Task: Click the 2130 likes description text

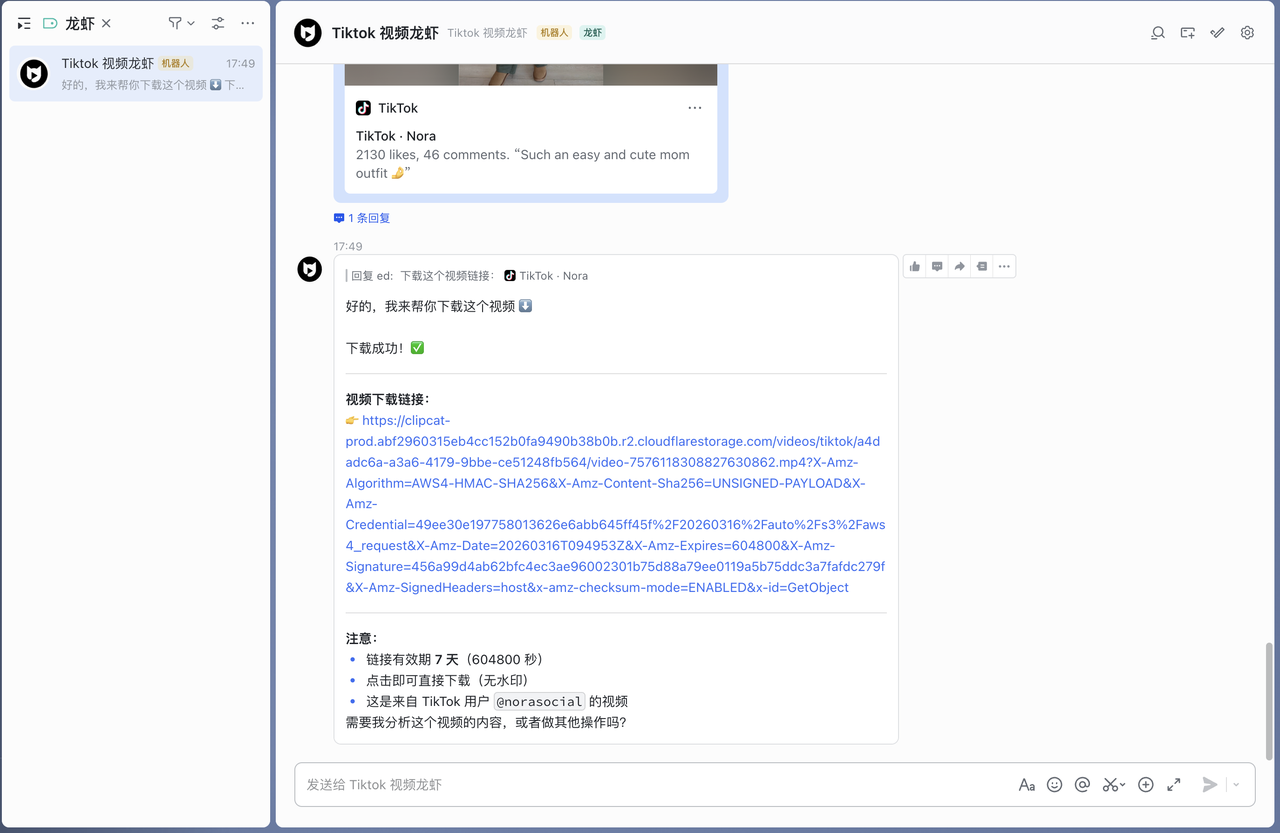Action: coord(522,164)
